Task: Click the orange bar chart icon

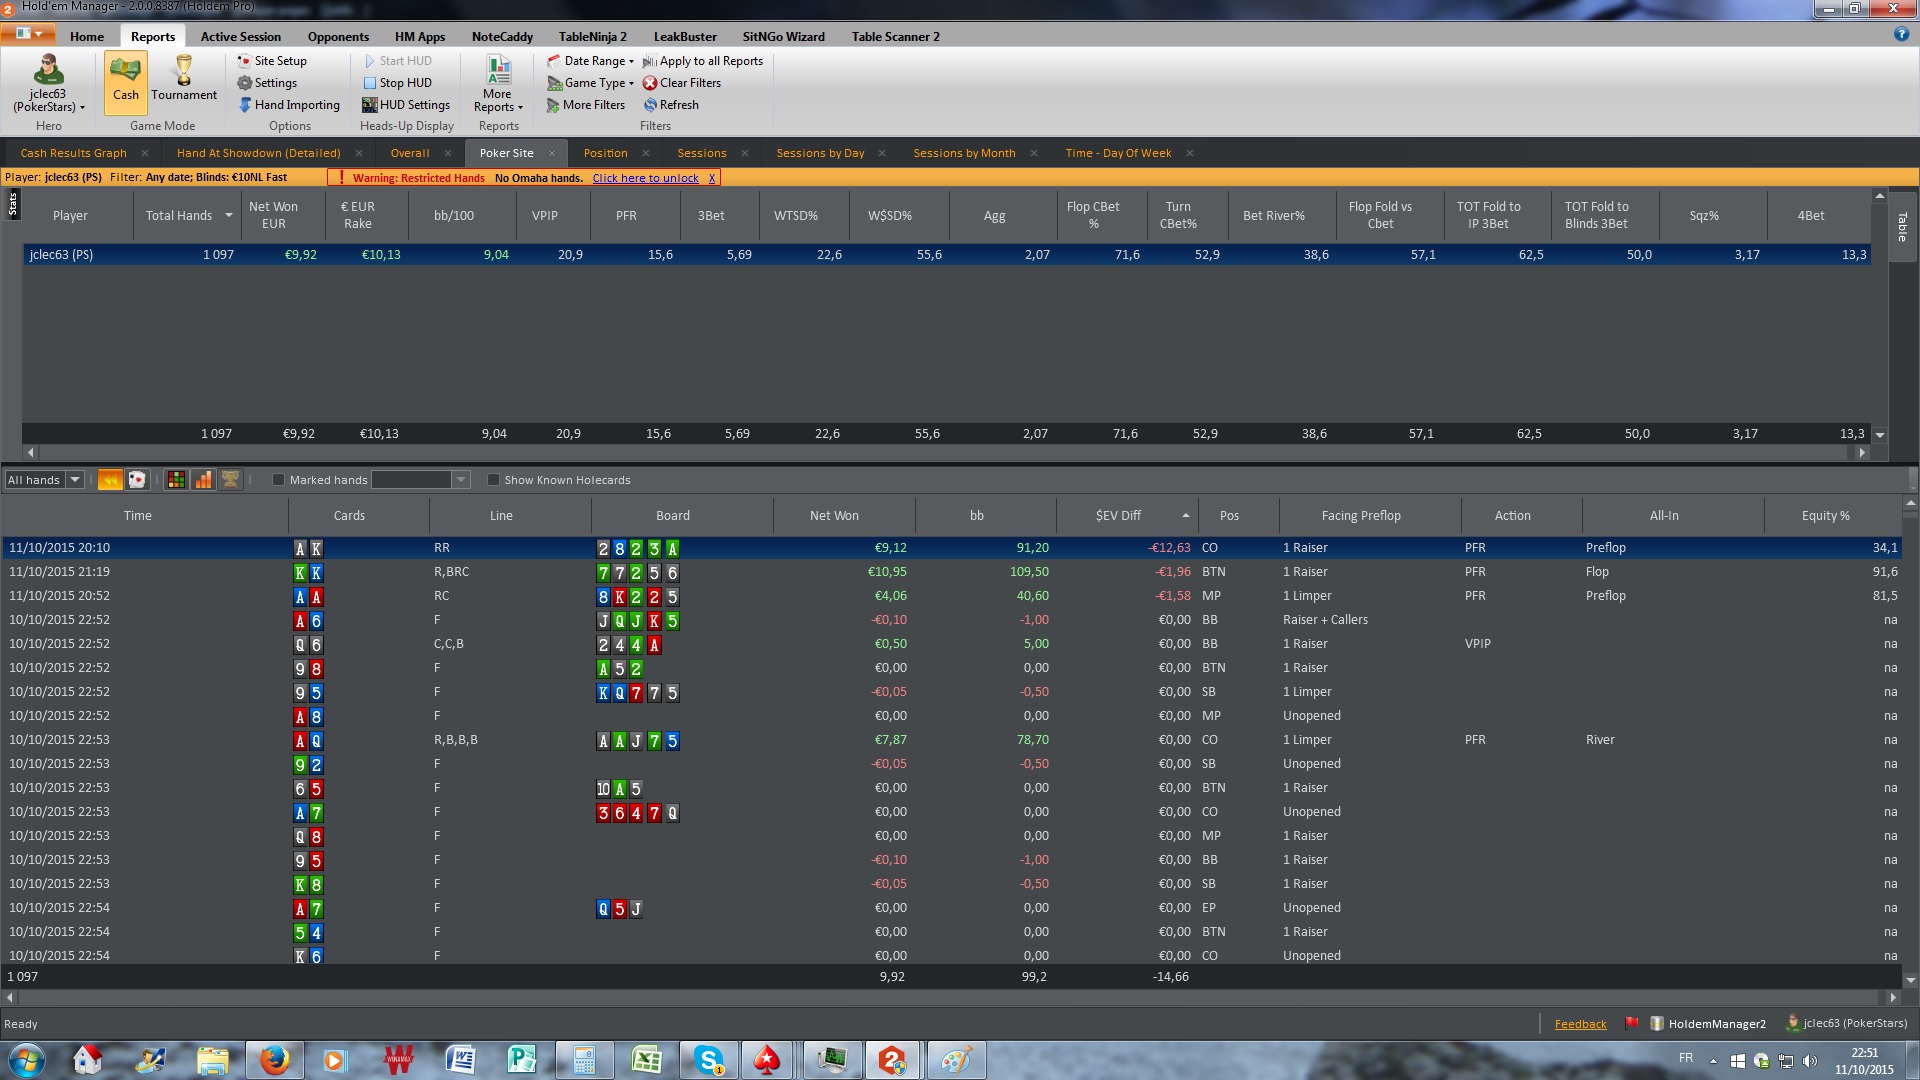Action: click(203, 480)
